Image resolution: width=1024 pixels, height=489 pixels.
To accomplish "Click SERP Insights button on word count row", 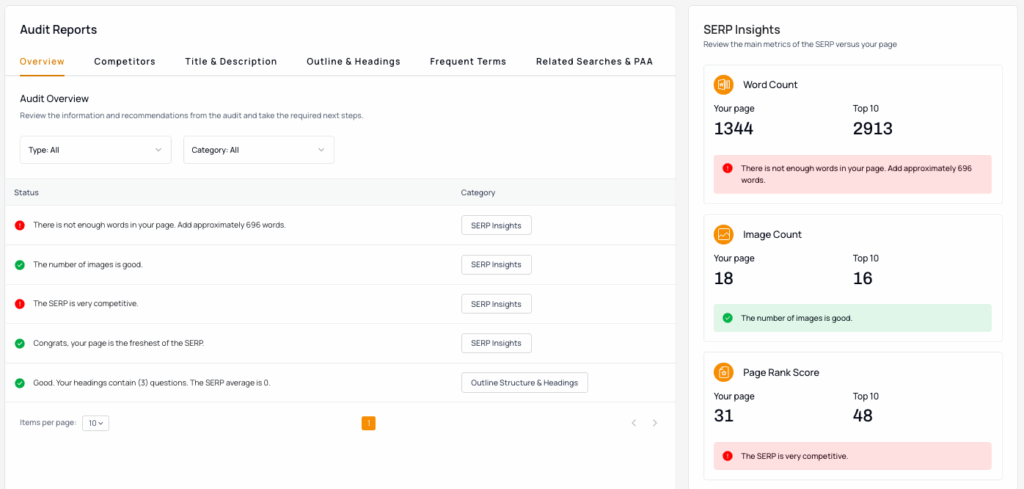I will click(x=496, y=225).
